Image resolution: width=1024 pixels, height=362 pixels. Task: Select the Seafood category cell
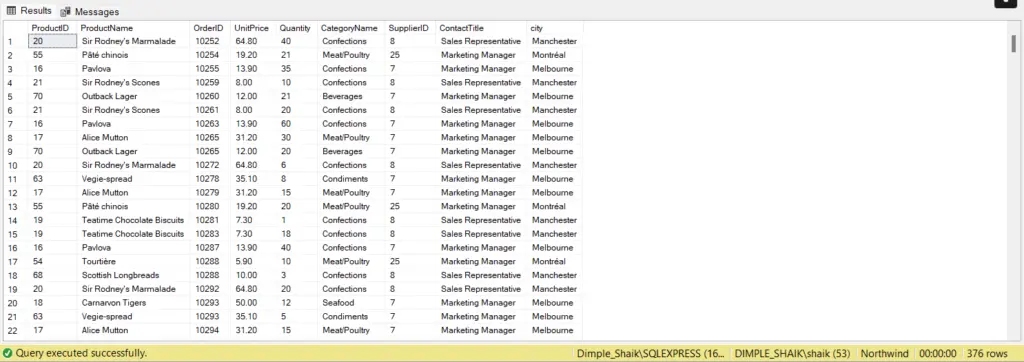[351, 303]
